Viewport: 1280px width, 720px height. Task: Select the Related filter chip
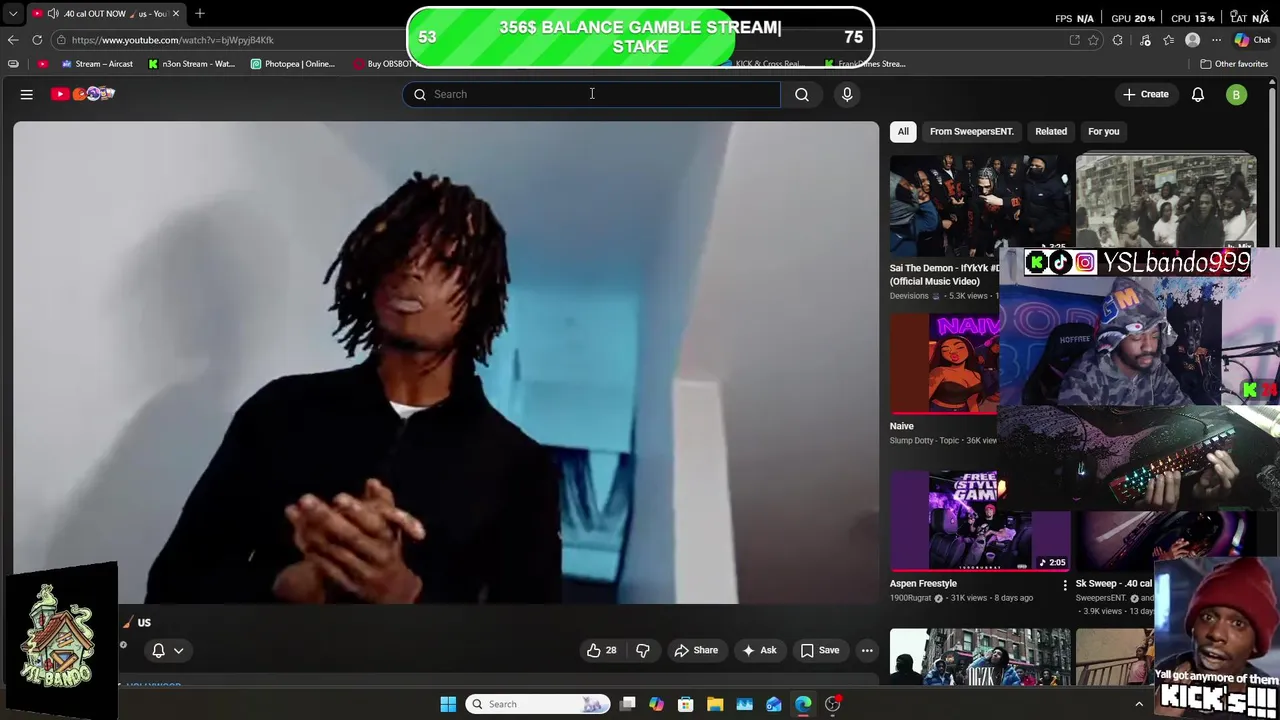click(1050, 131)
